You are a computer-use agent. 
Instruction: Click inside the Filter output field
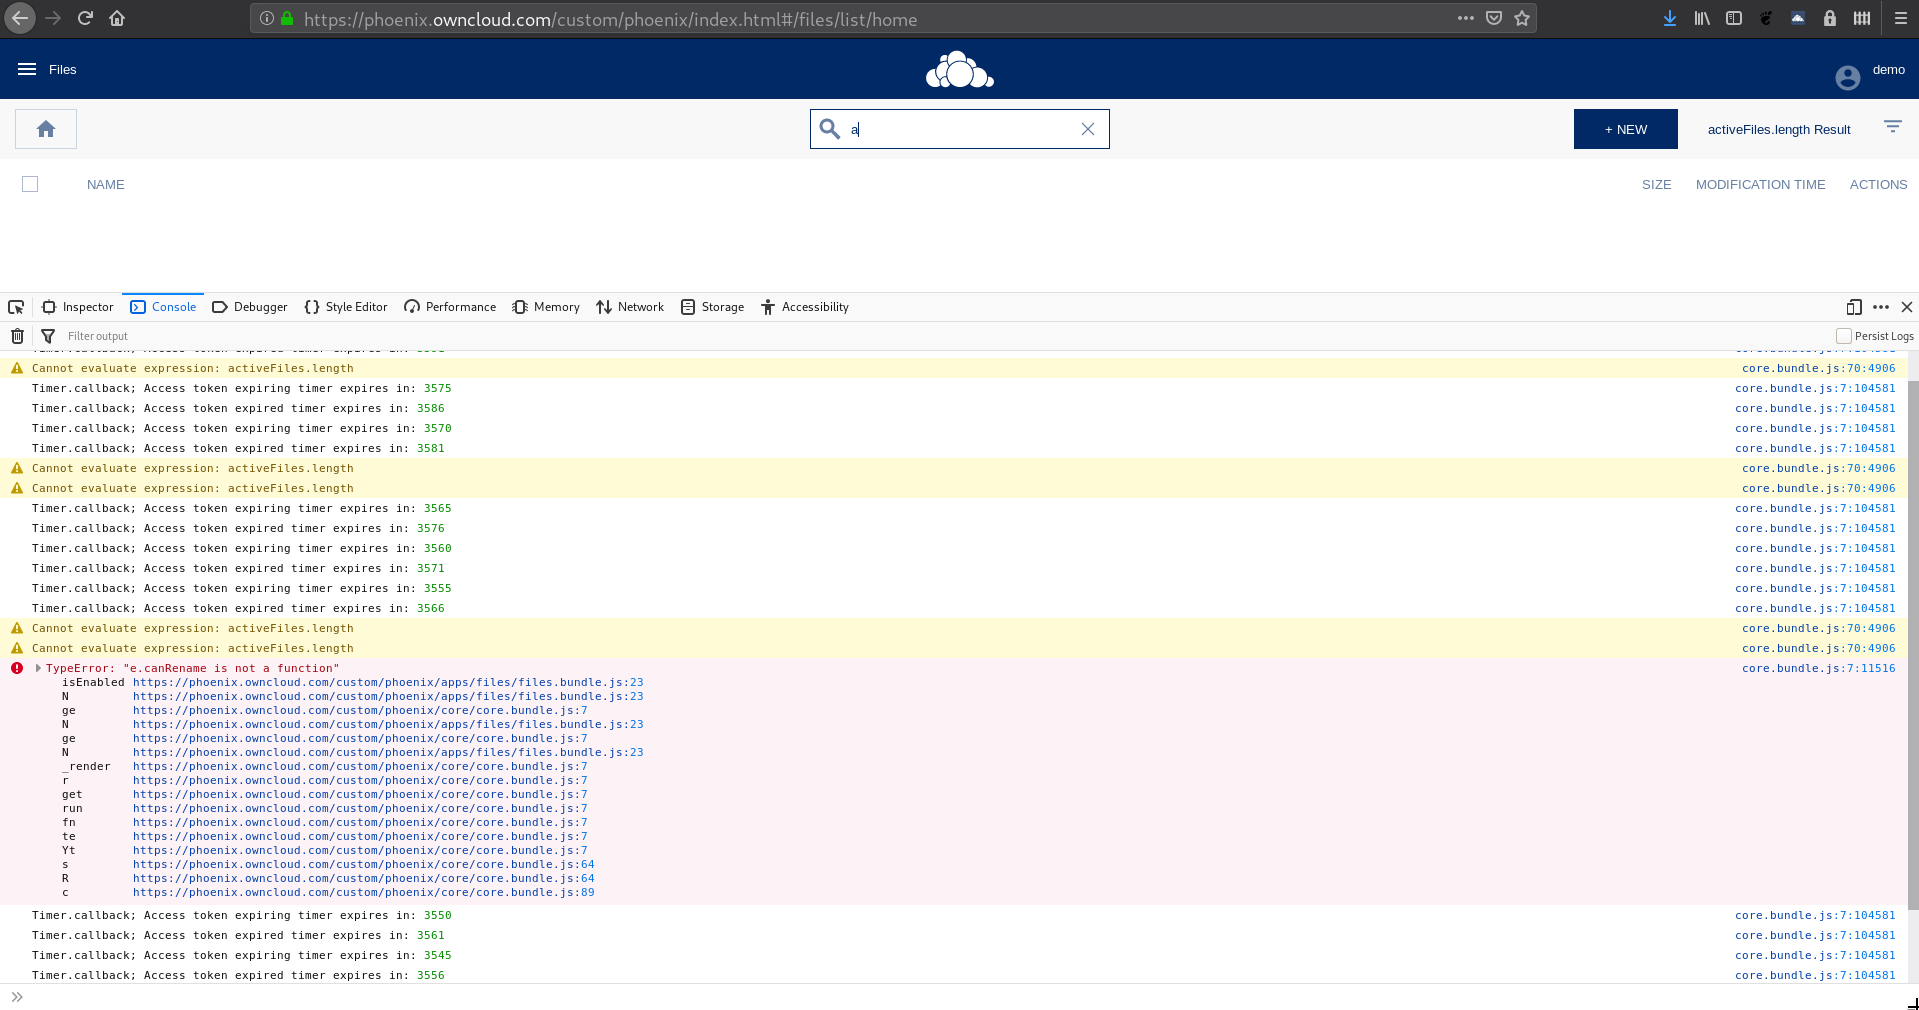click(x=150, y=336)
